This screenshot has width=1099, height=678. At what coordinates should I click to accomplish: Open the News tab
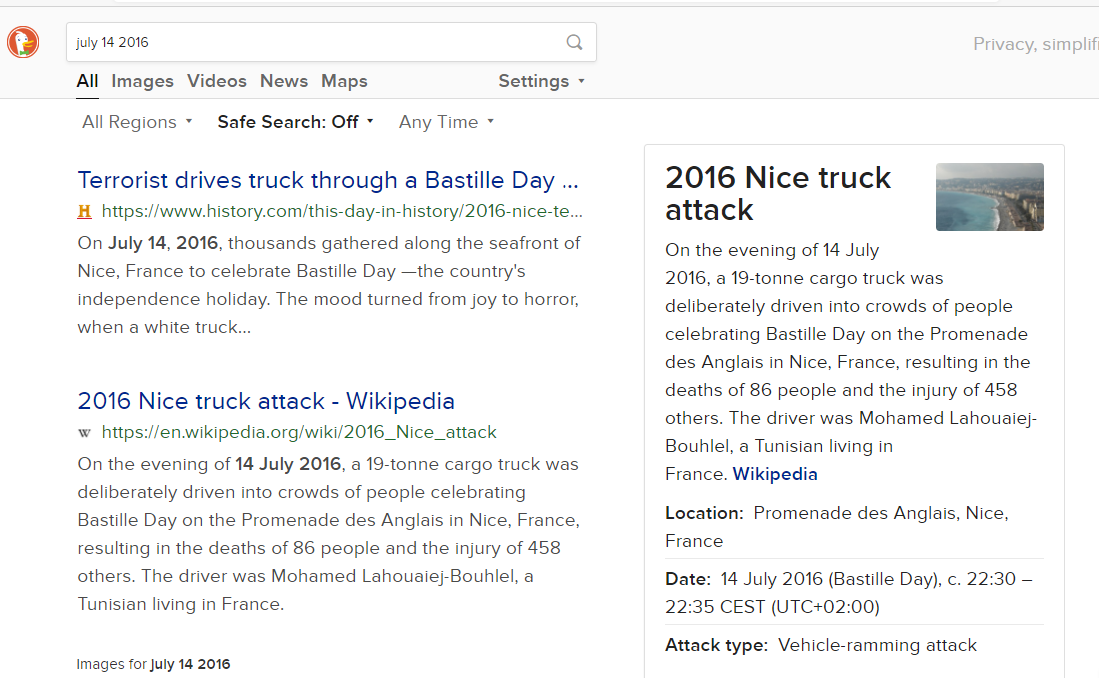pos(284,81)
